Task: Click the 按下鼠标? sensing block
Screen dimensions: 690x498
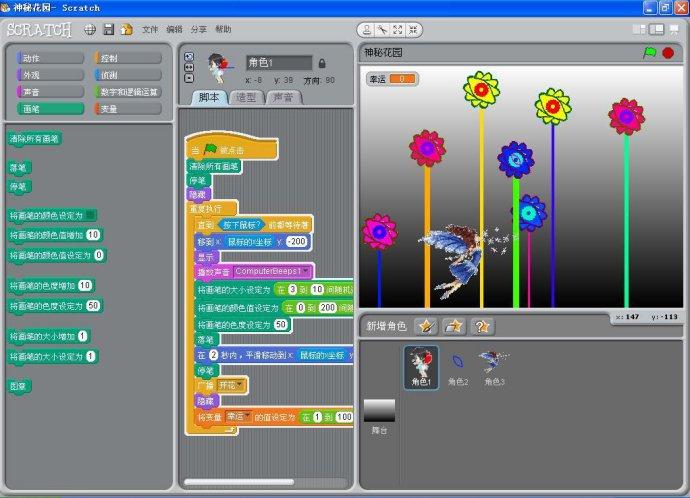Action: pyautogui.click(x=241, y=225)
